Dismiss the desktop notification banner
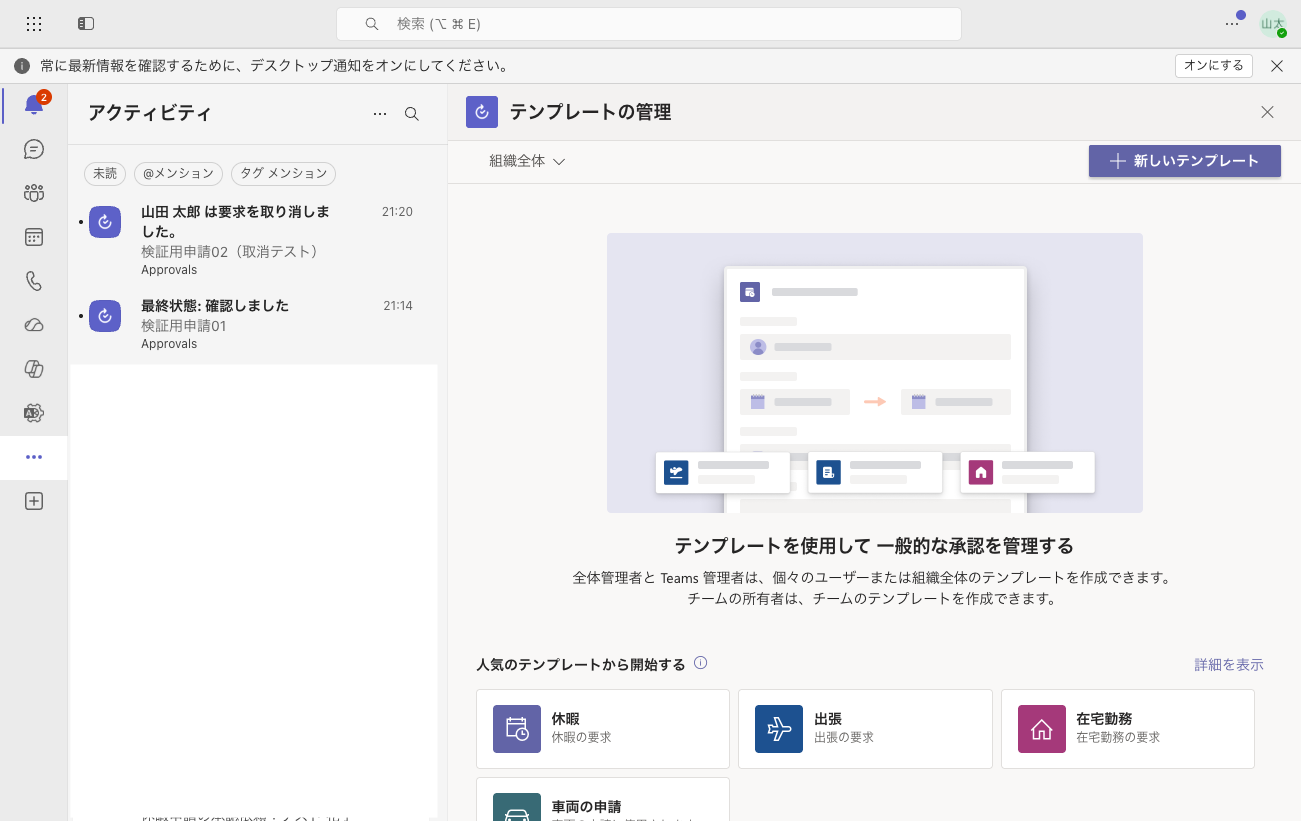Viewport: 1301px width, 821px height. click(x=1277, y=66)
